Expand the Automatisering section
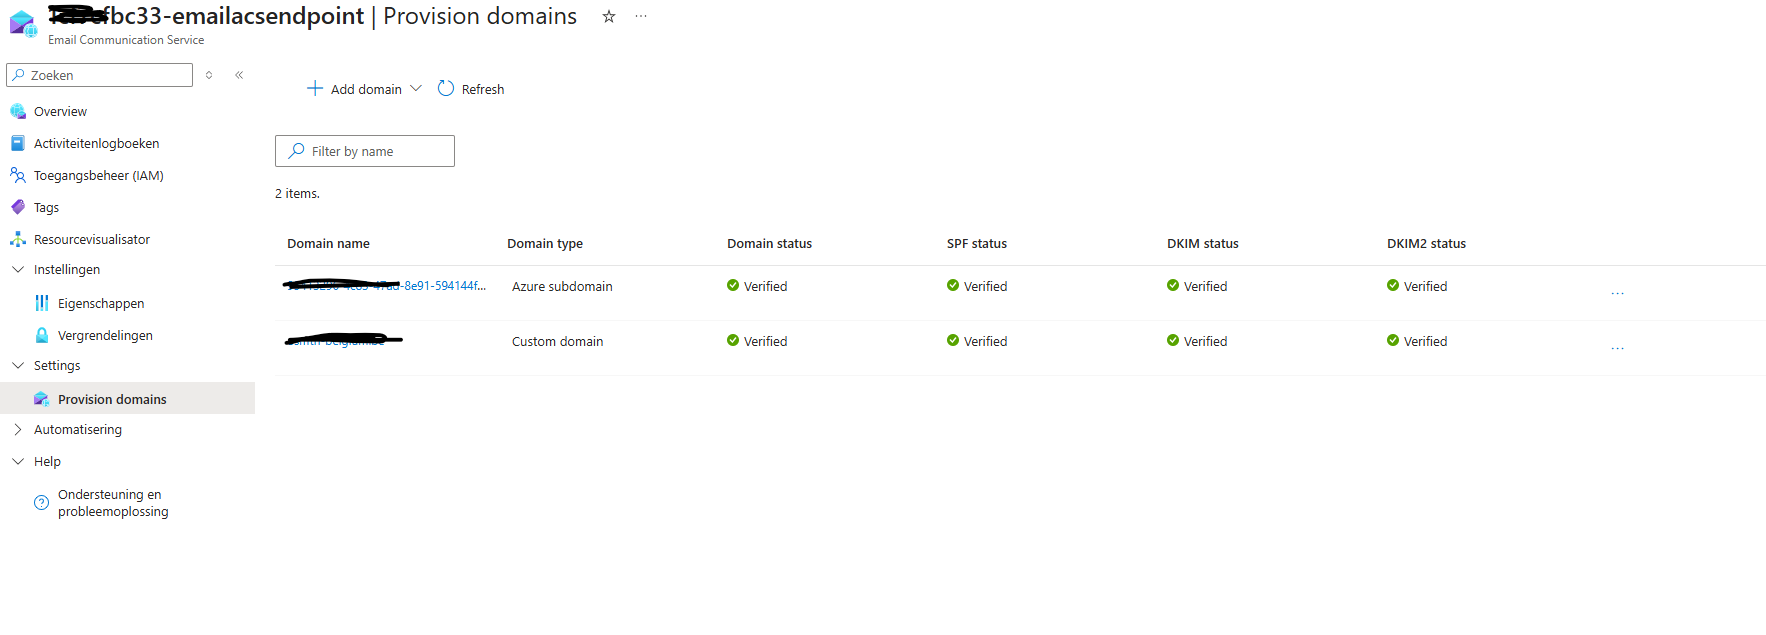1766x635 pixels. [18, 429]
